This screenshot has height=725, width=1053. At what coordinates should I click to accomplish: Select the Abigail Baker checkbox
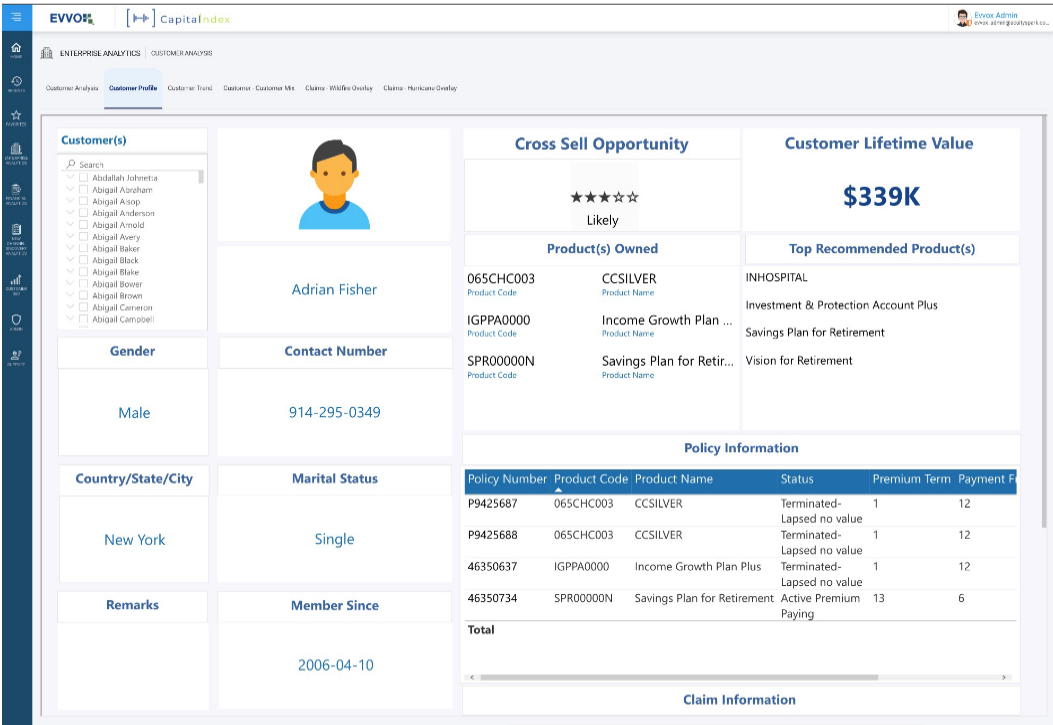pos(84,249)
